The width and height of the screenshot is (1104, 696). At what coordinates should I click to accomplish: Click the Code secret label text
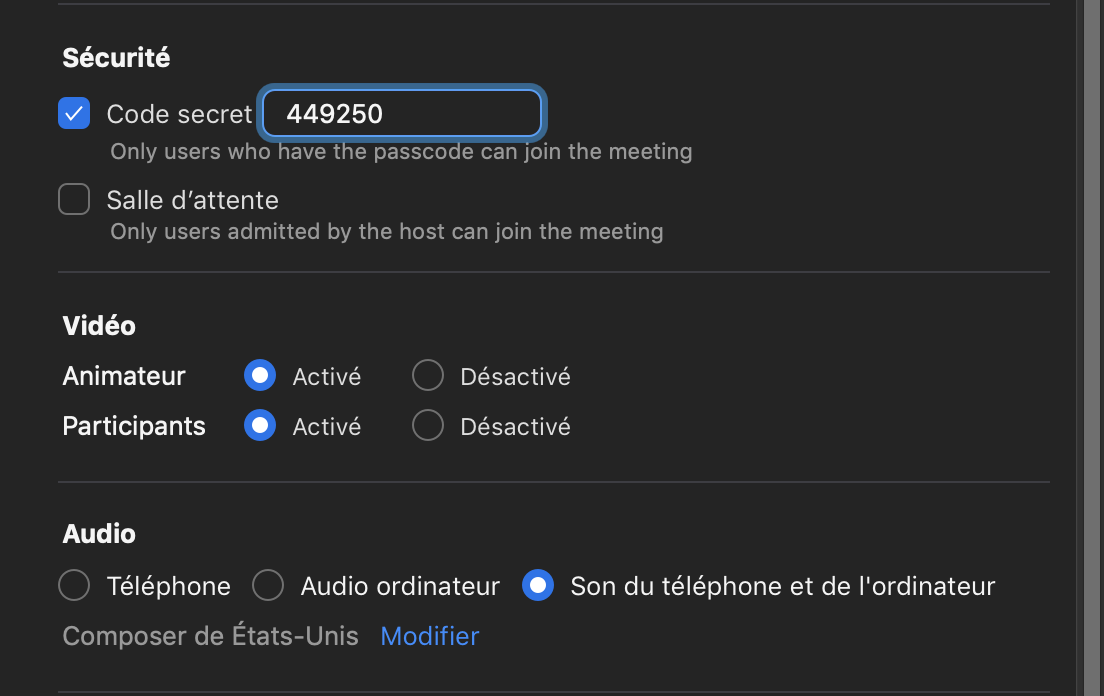click(179, 114)
